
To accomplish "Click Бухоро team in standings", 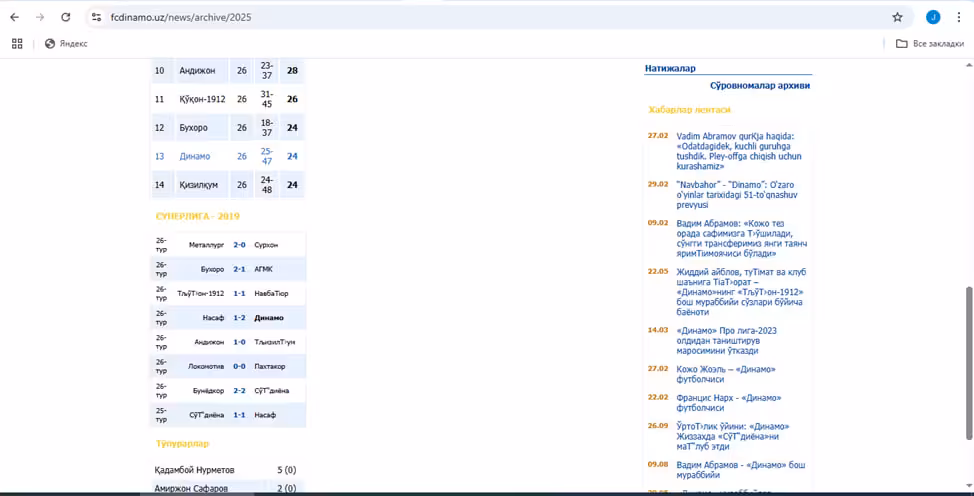I will pyautogui.click(x=193, y=127).
